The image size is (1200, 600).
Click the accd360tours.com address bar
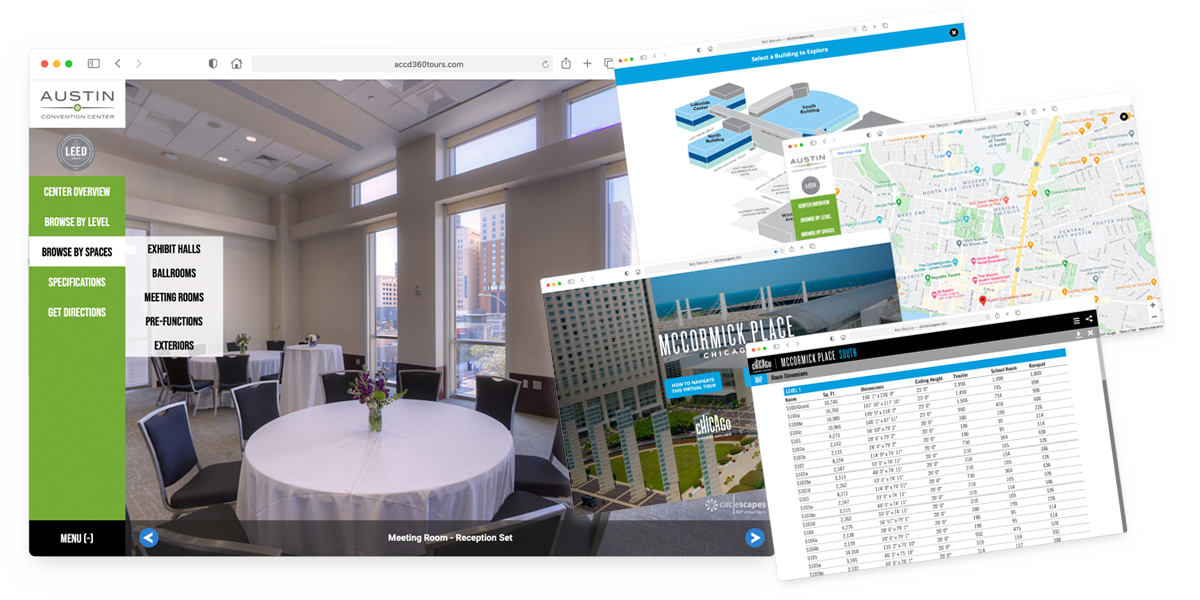click(398, 64)
